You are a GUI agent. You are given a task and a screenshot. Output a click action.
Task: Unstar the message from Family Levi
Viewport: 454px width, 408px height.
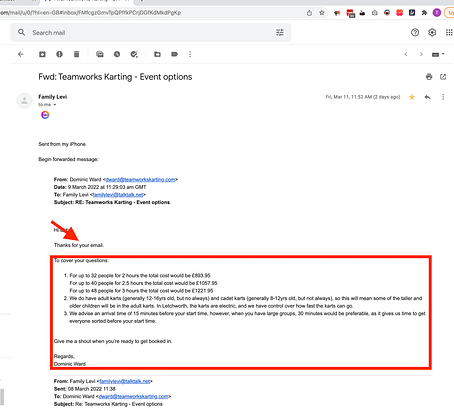(412, 97)
